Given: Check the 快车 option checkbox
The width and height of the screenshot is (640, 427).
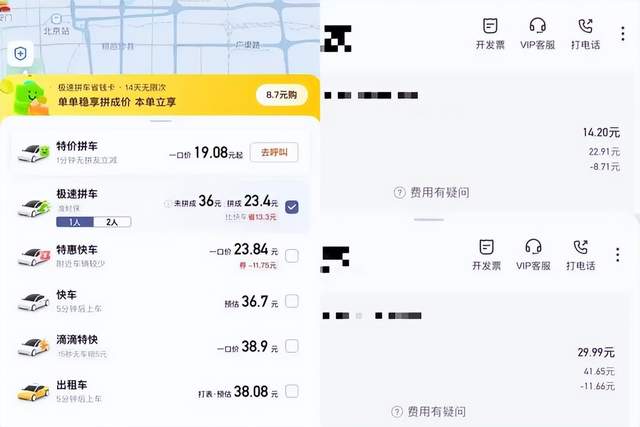Looking at the screenshot, I should 291,301.
